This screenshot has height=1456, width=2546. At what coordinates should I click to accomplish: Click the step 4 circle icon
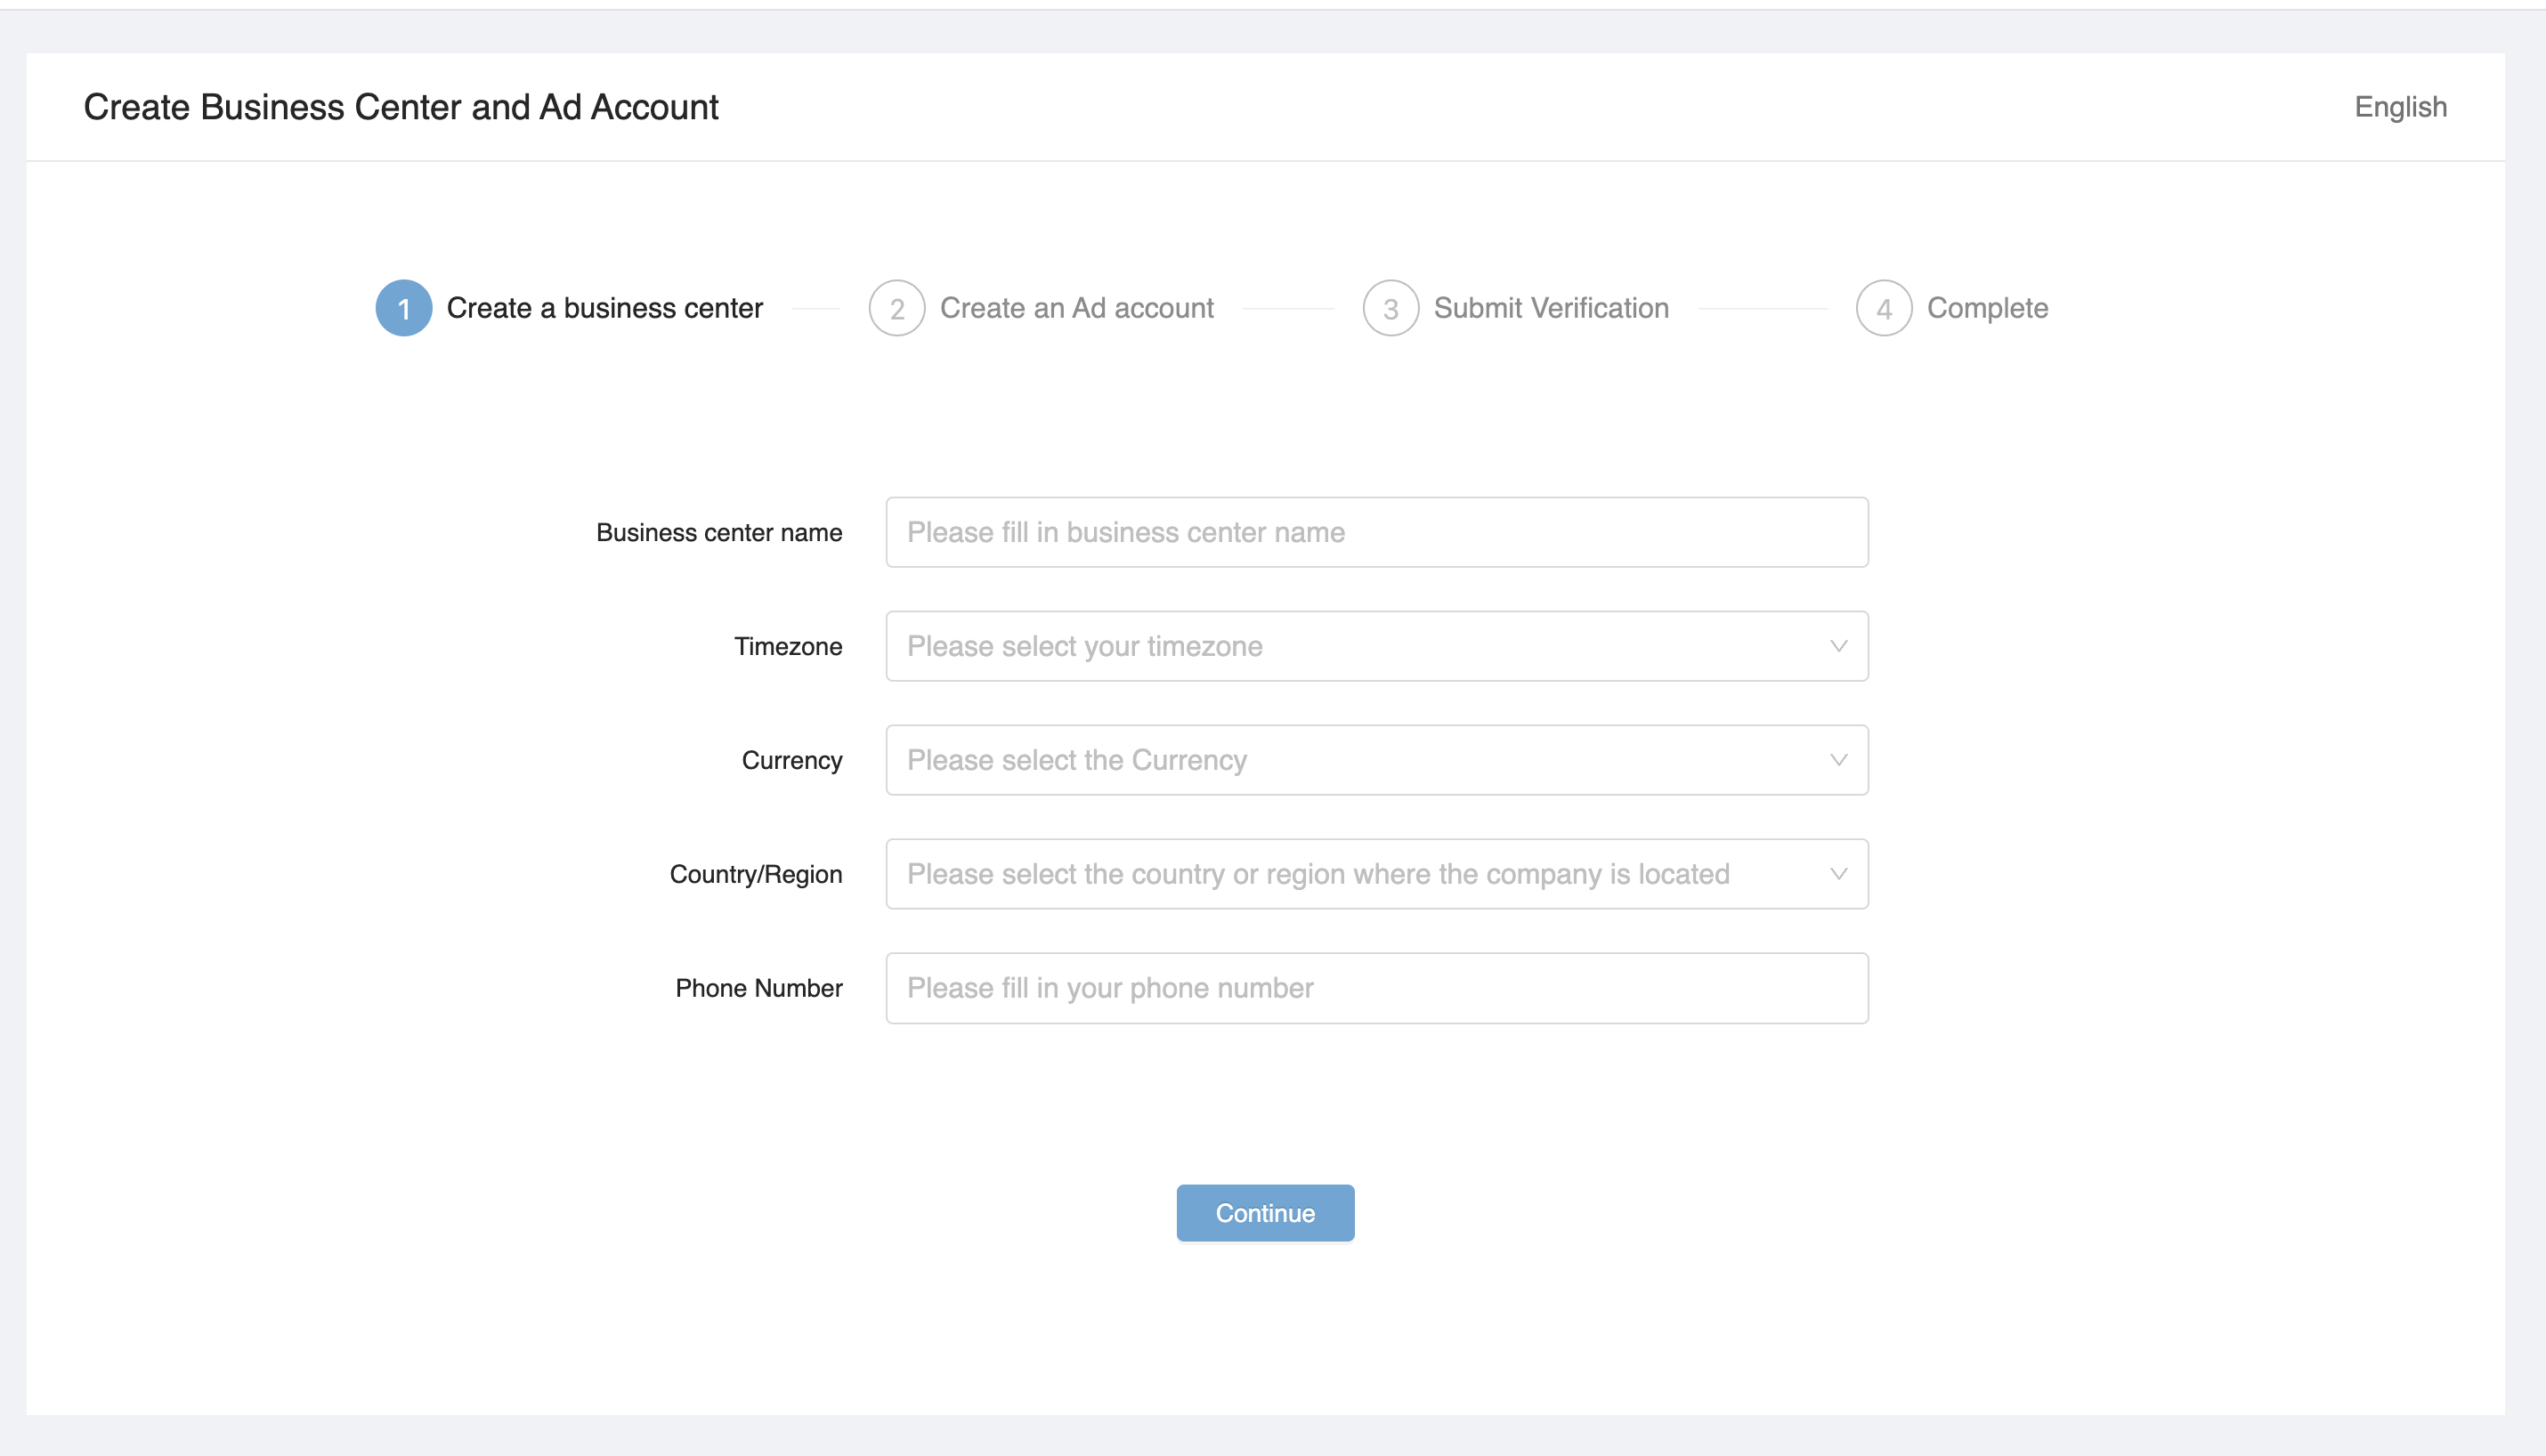click(1884, 308)
